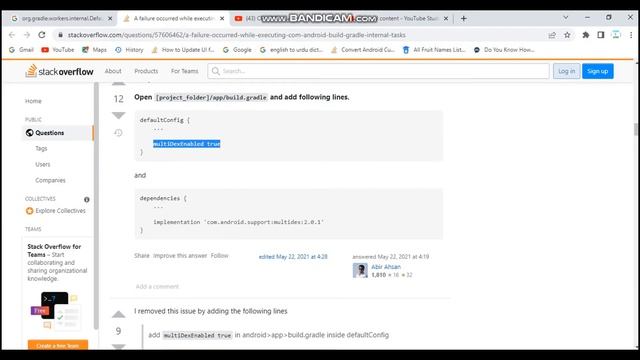
Task: Open Users in the sidebar
Action: click(x=42, y=164)
